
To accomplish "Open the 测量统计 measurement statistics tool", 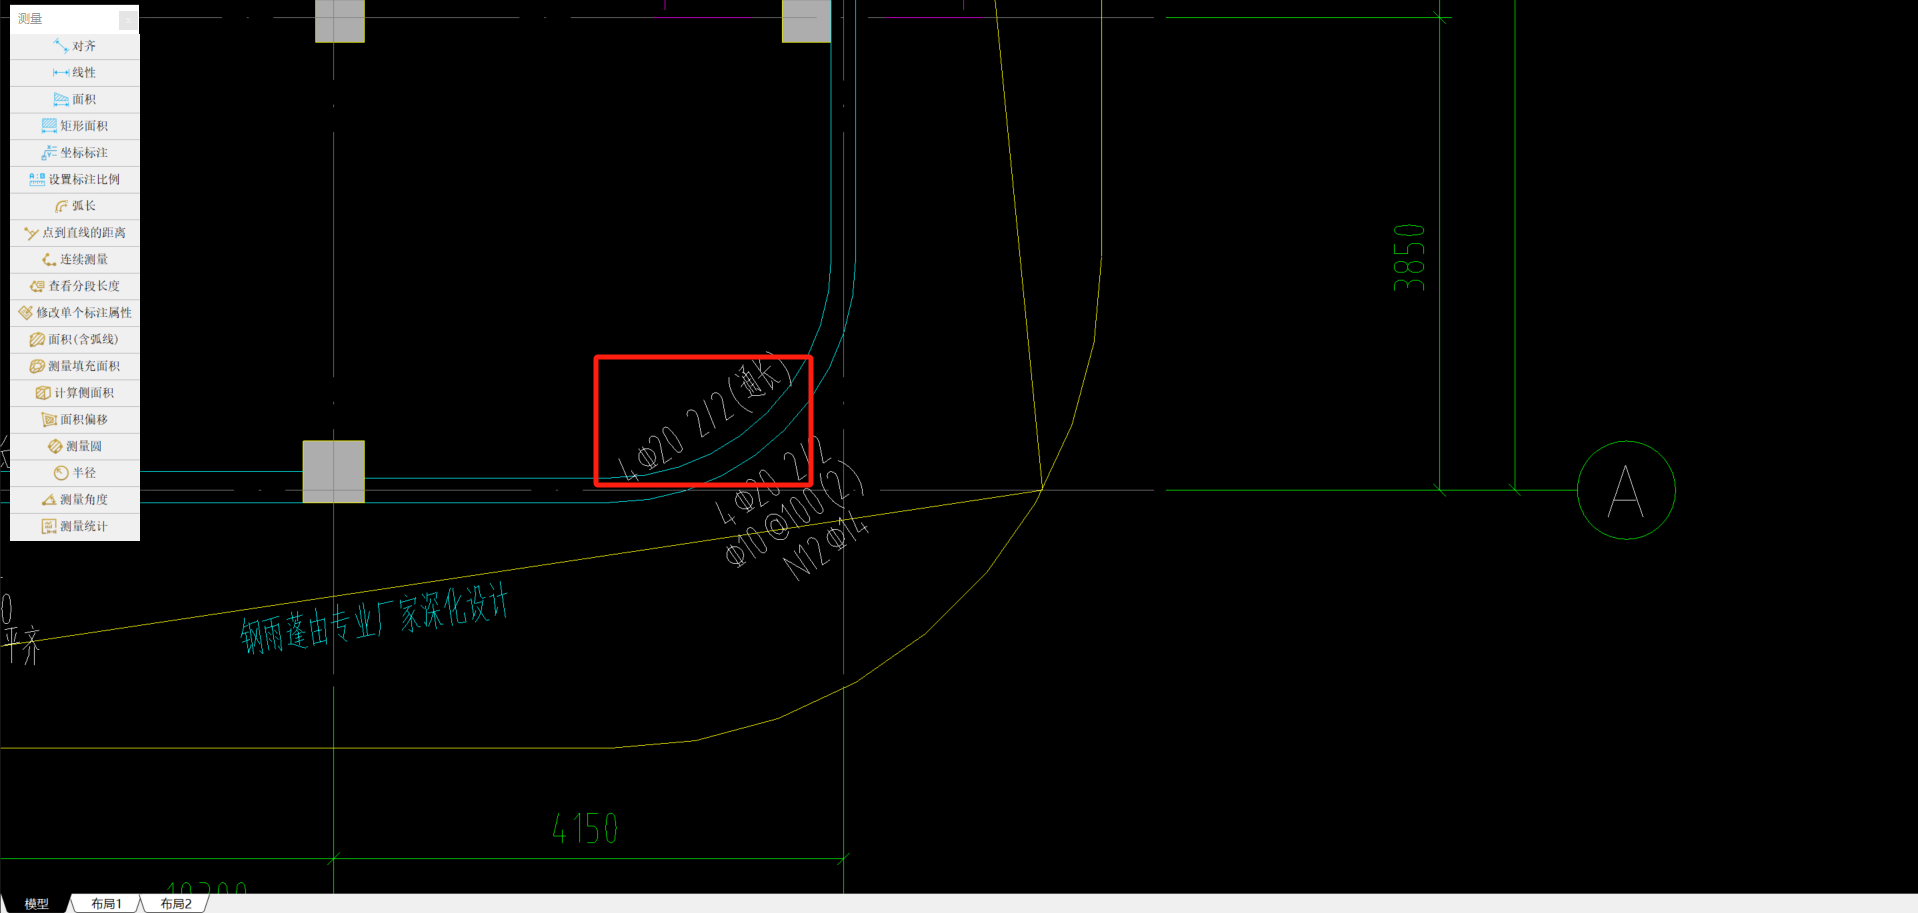I will point(75,526).
